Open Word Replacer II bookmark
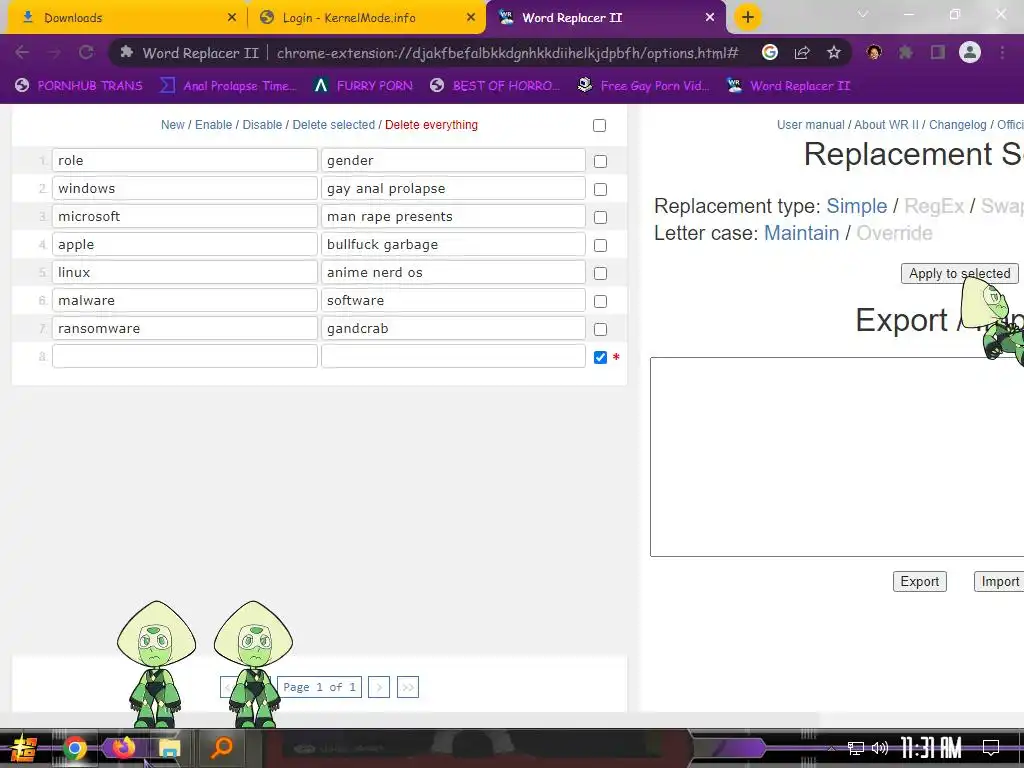The image size is (1024, 768). [788, 86]
